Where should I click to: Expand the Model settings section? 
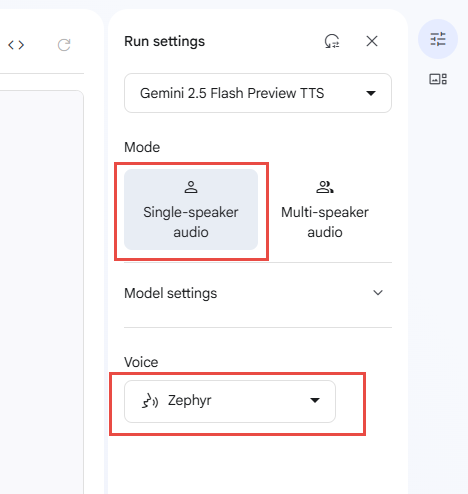pos(258,293)
